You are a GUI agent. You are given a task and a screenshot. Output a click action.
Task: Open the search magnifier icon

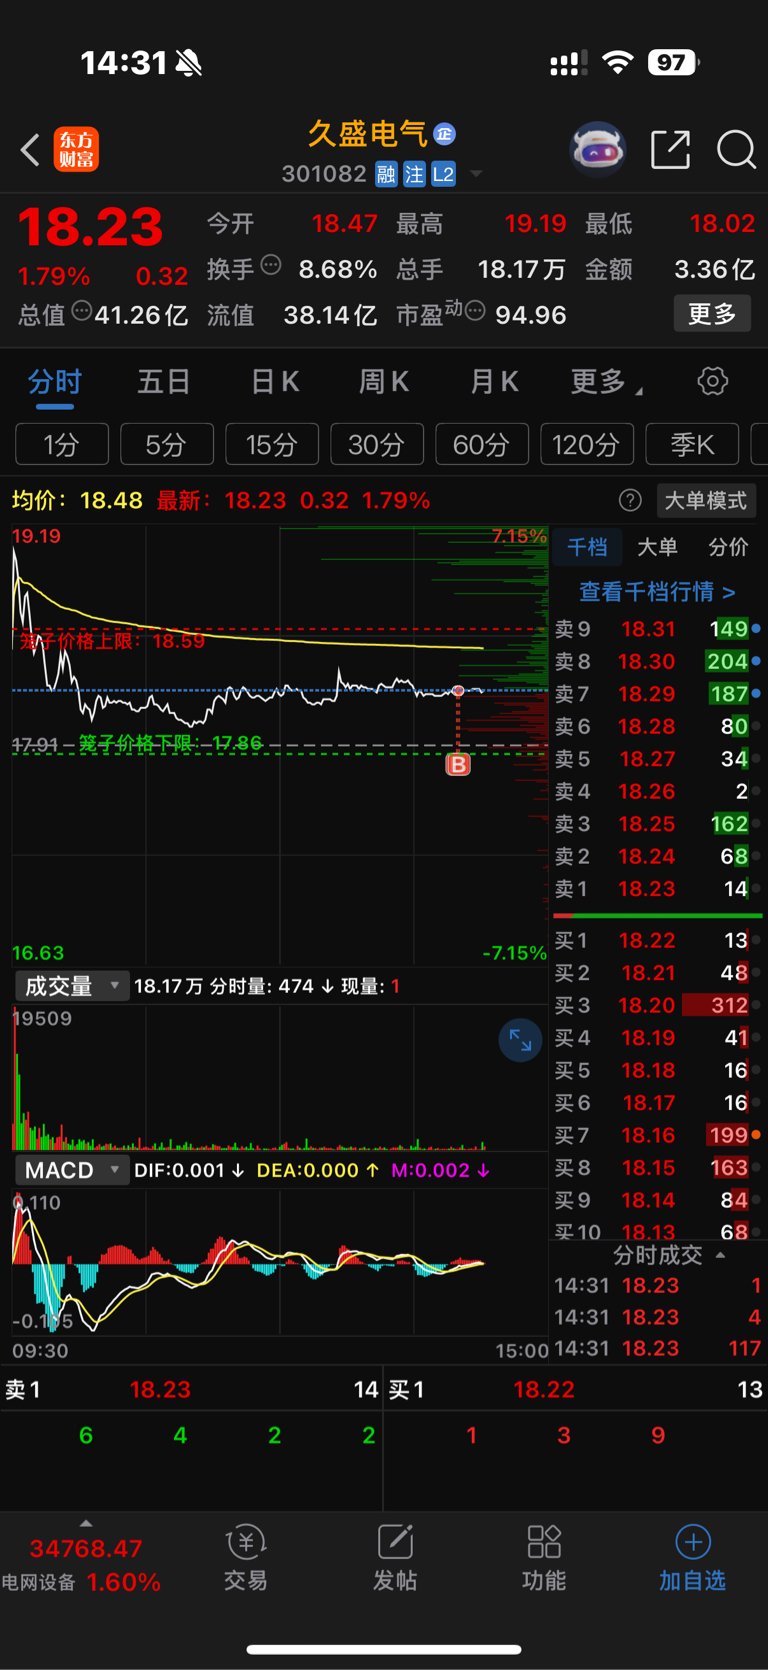coord(736,150)
